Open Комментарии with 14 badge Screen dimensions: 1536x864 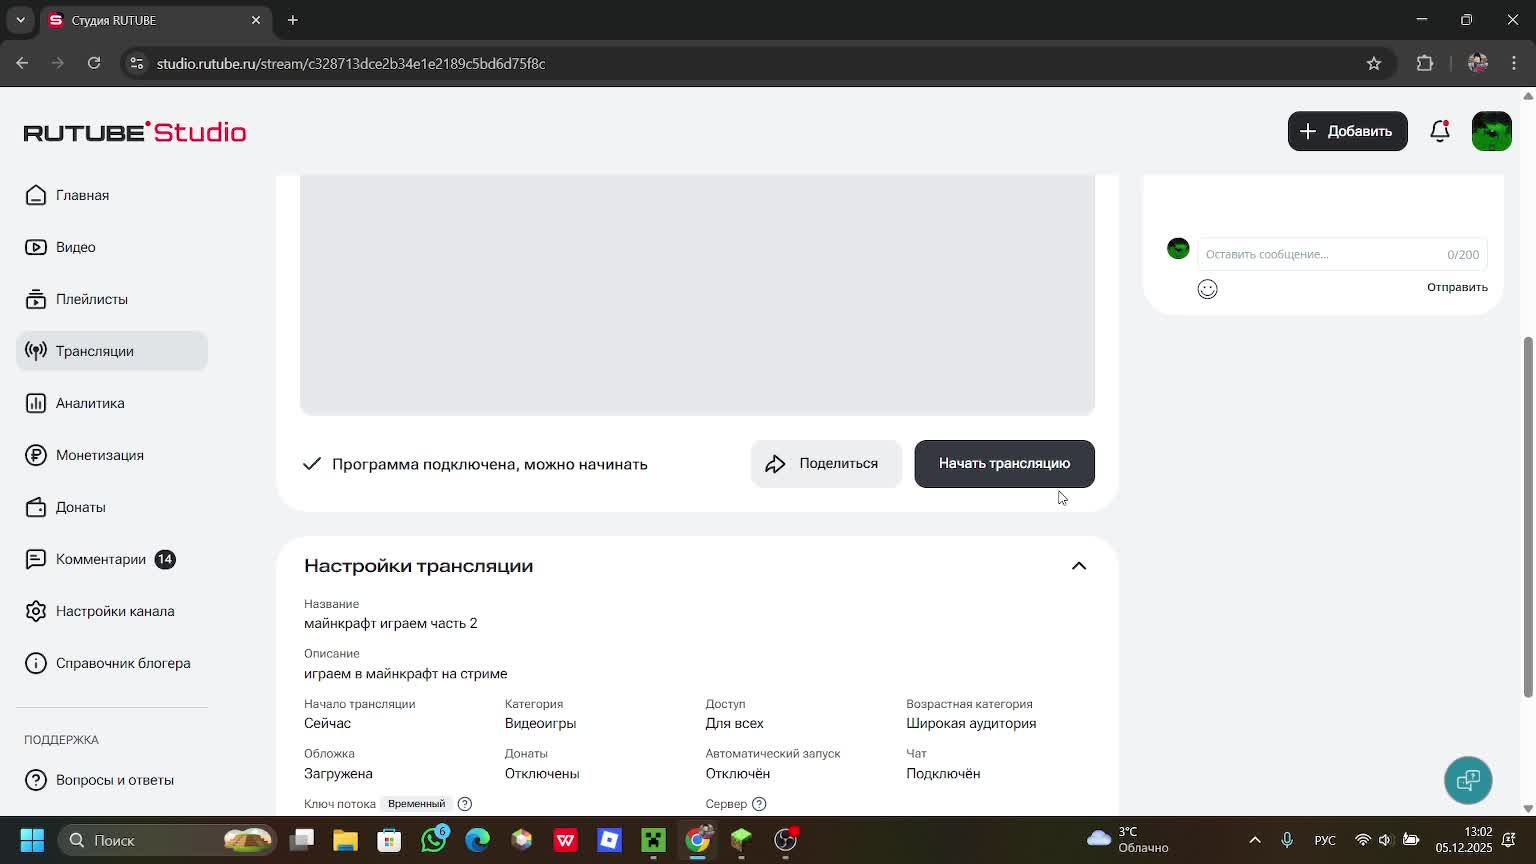click(x=112, y=559)
